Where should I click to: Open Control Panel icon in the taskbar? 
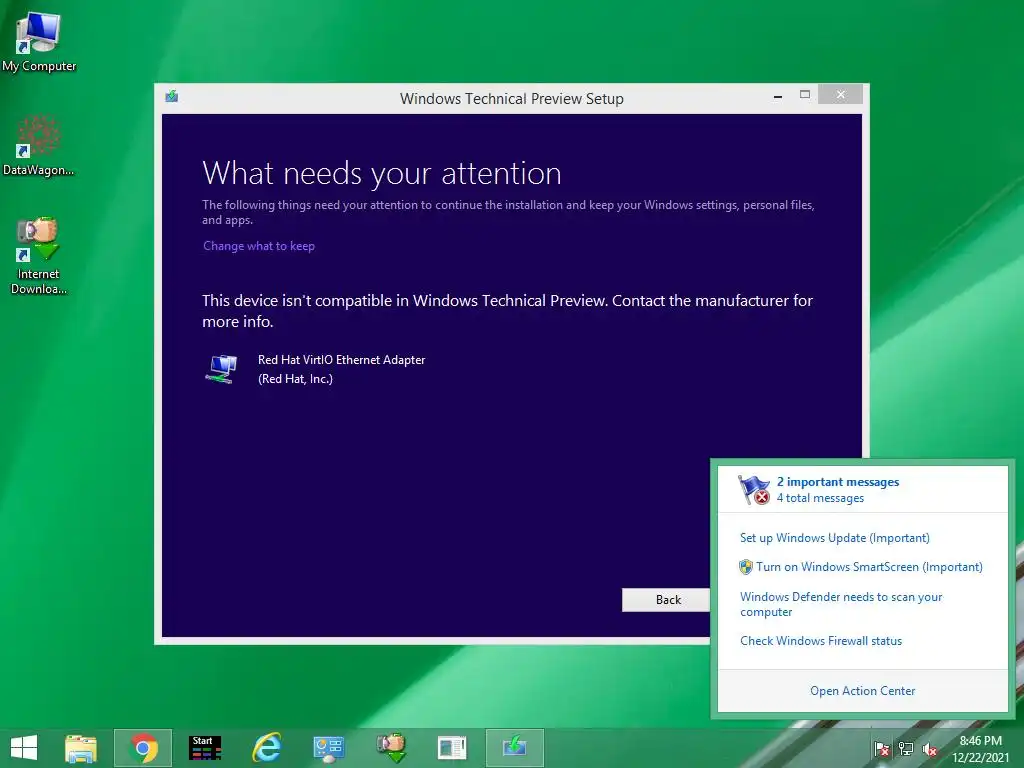328,748
